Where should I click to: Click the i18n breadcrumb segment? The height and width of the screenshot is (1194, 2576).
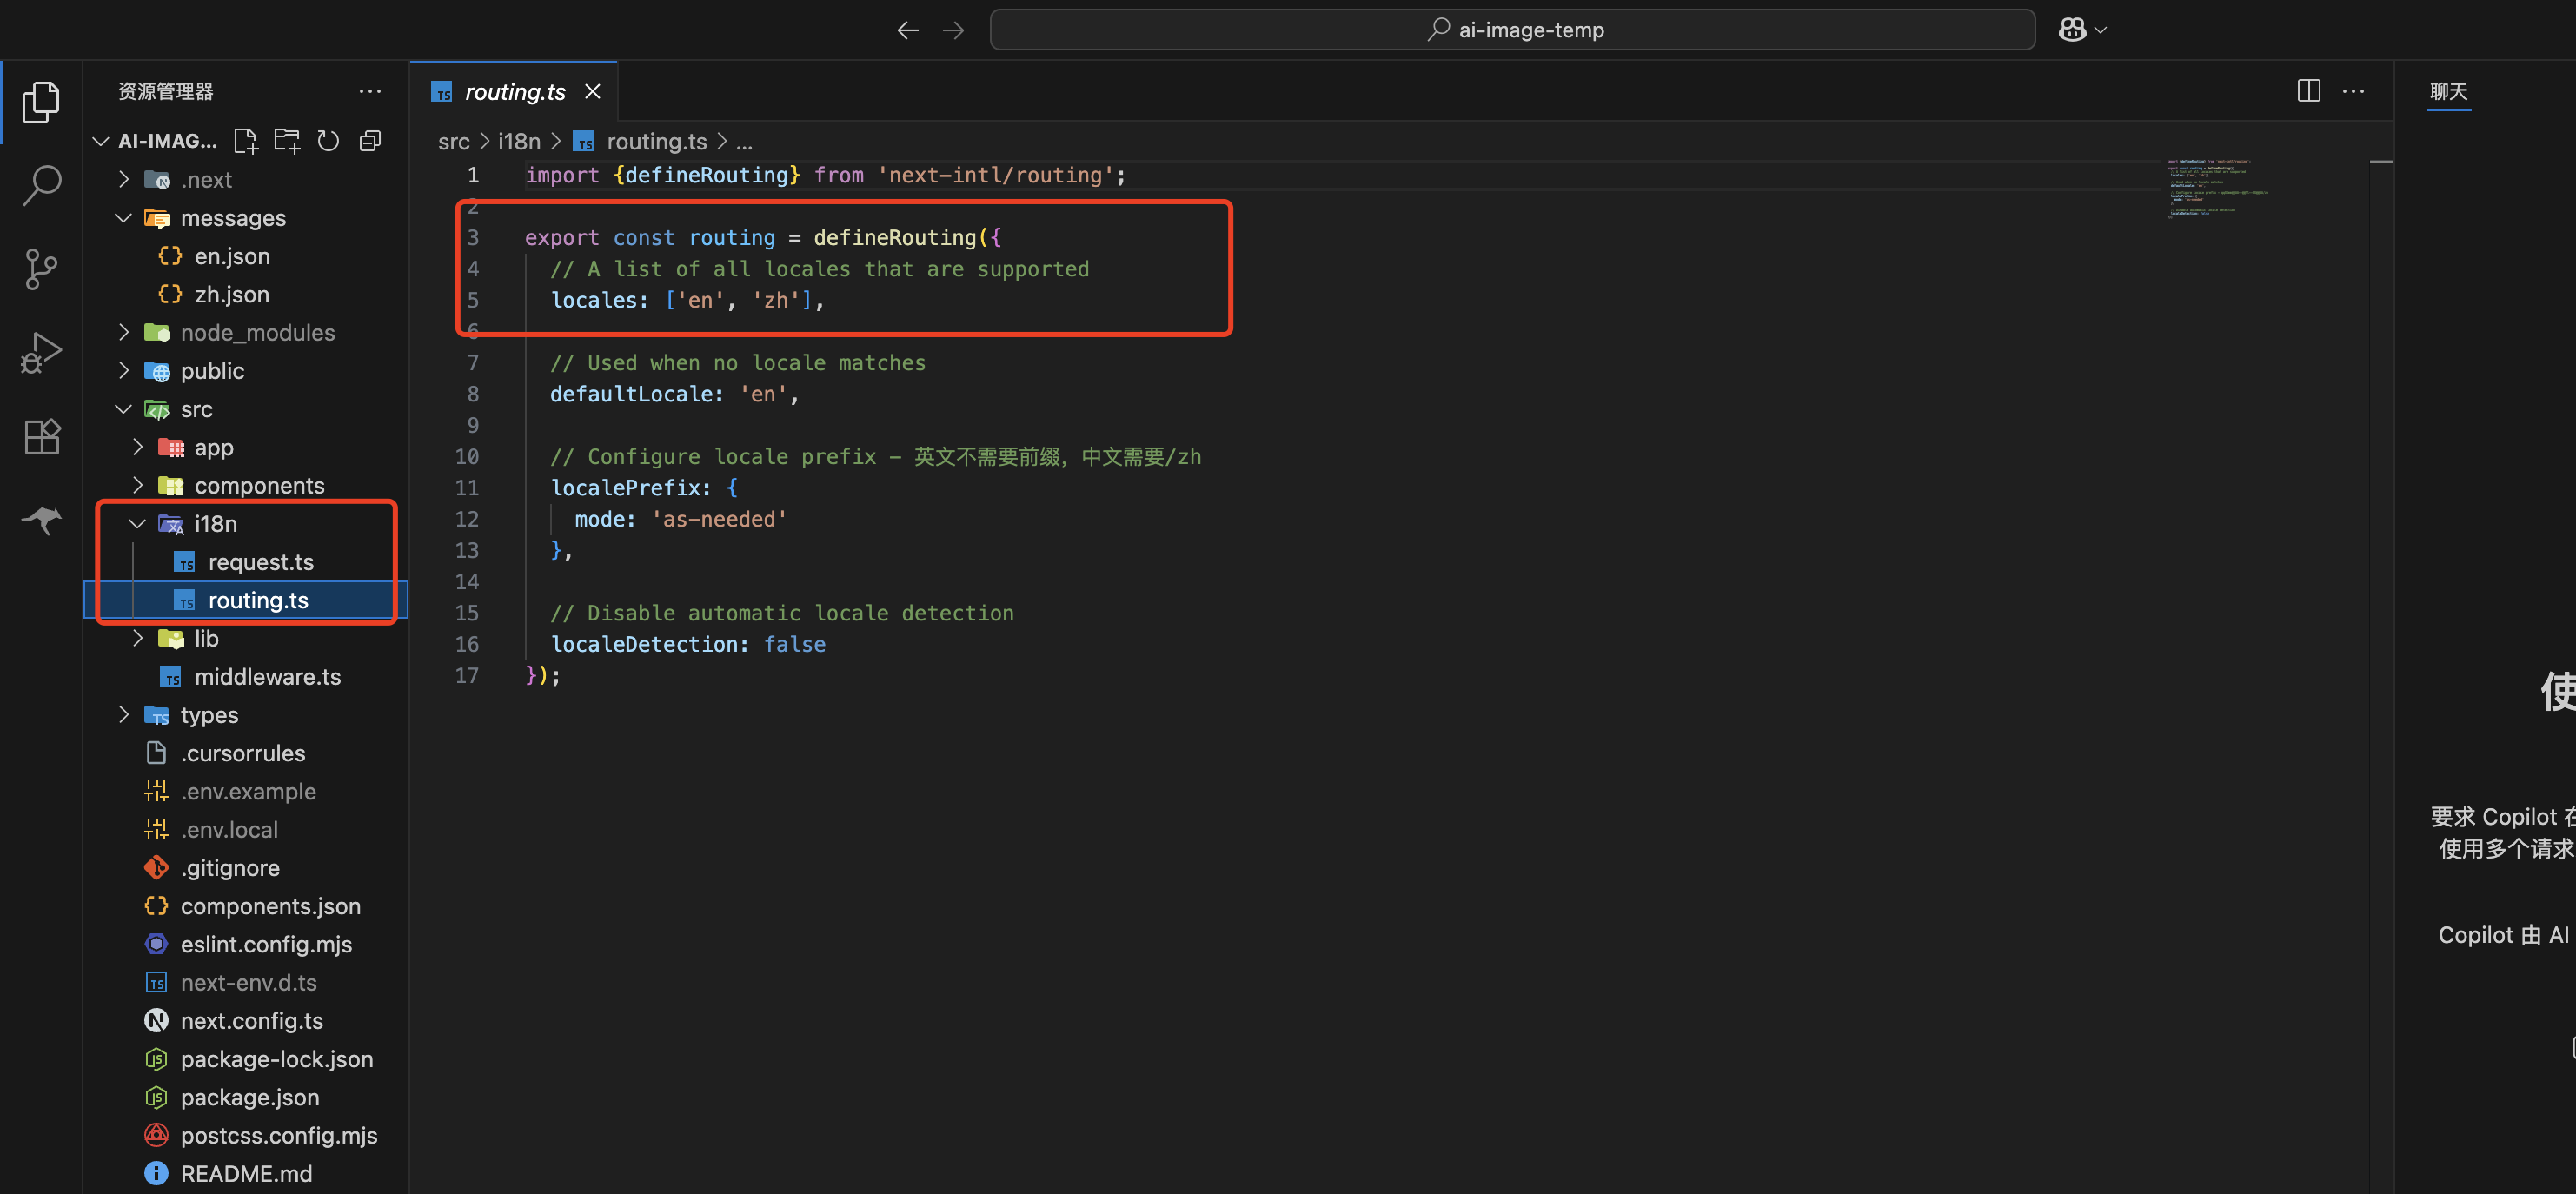coord(519,142)
